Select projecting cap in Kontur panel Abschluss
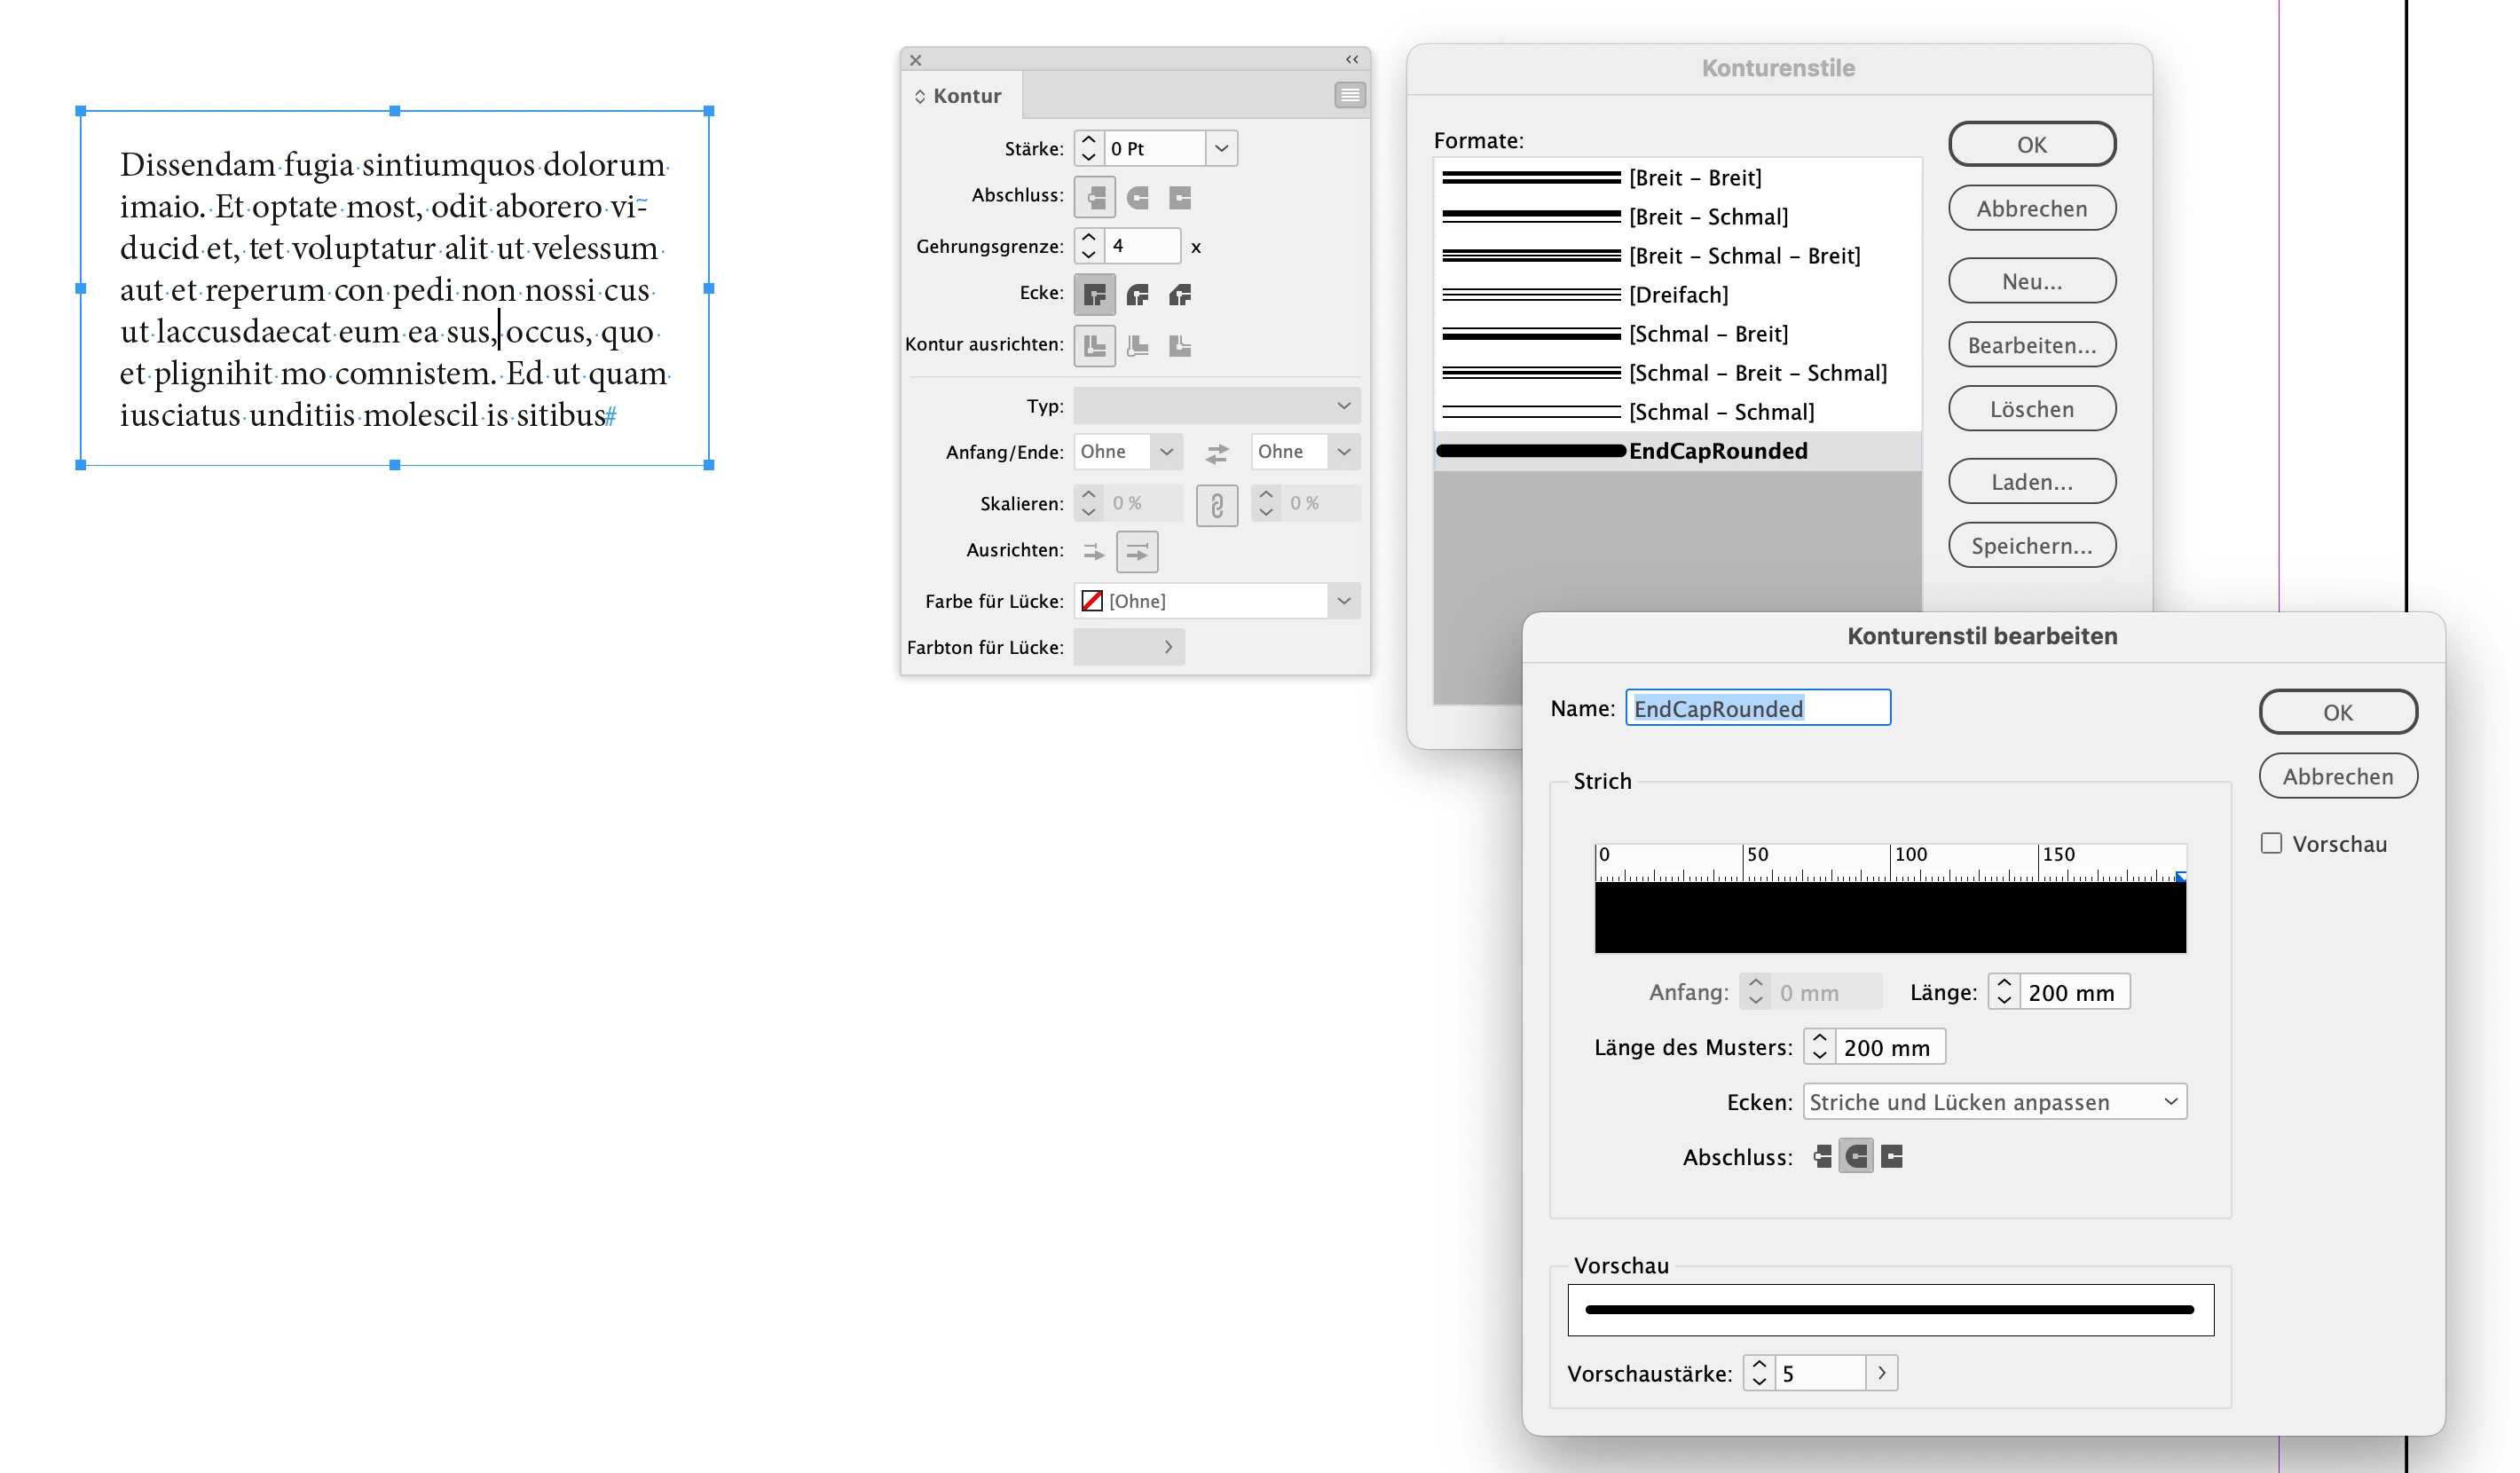The width and height of the screenshot is (2520, 1473). point(1180,197)
